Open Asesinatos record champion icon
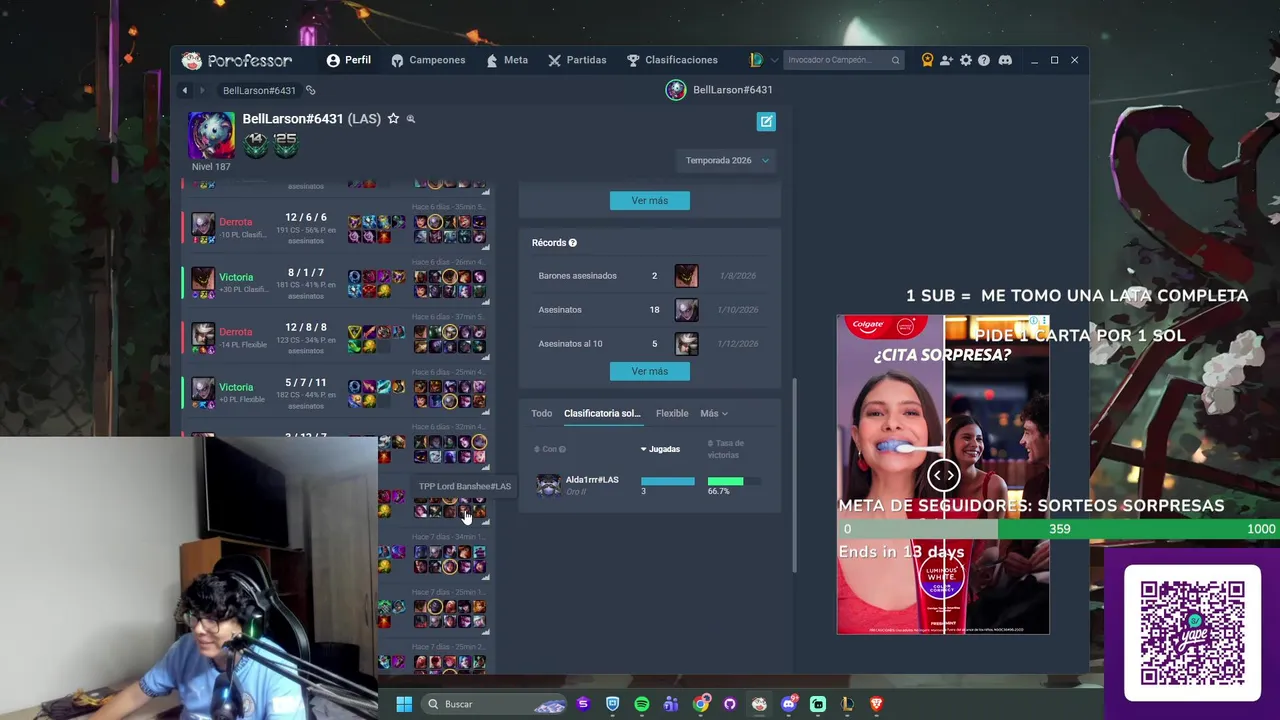This screenshot has height=720, width=1280. (686, 310)
